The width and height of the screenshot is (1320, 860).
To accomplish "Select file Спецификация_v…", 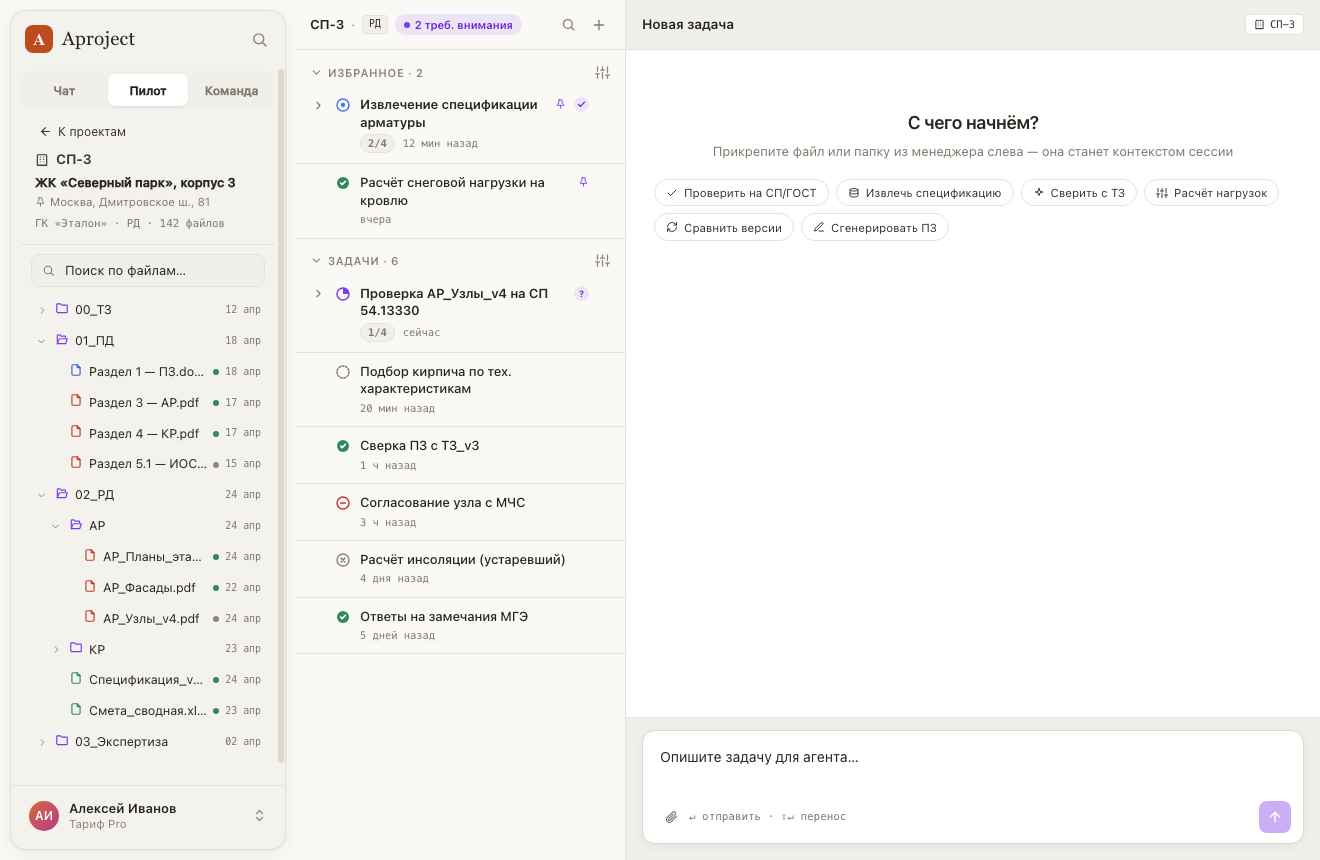I will pos(148,680).
